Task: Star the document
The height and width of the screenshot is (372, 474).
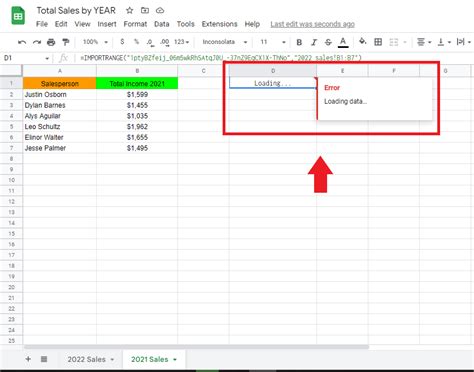Action: coord(130,10)
